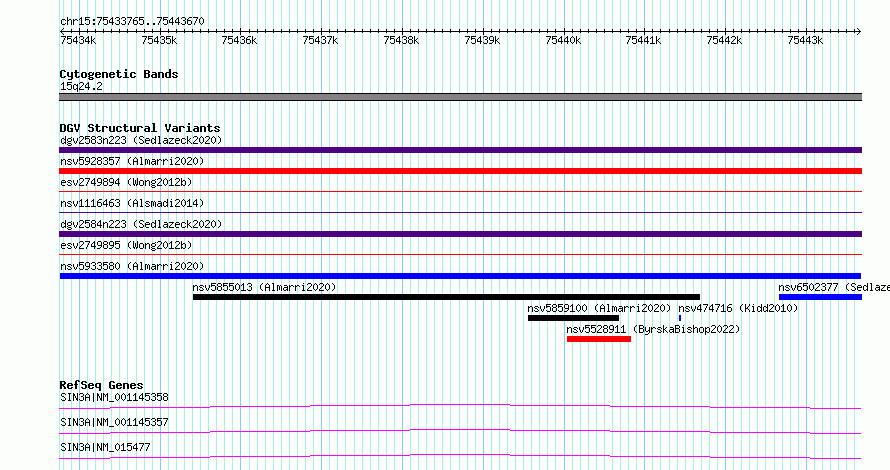Image resolution: width=890 pixels, height=470 pixels.
Task: Click the 75443k ruler tick label
Action: tap(805, 40)
